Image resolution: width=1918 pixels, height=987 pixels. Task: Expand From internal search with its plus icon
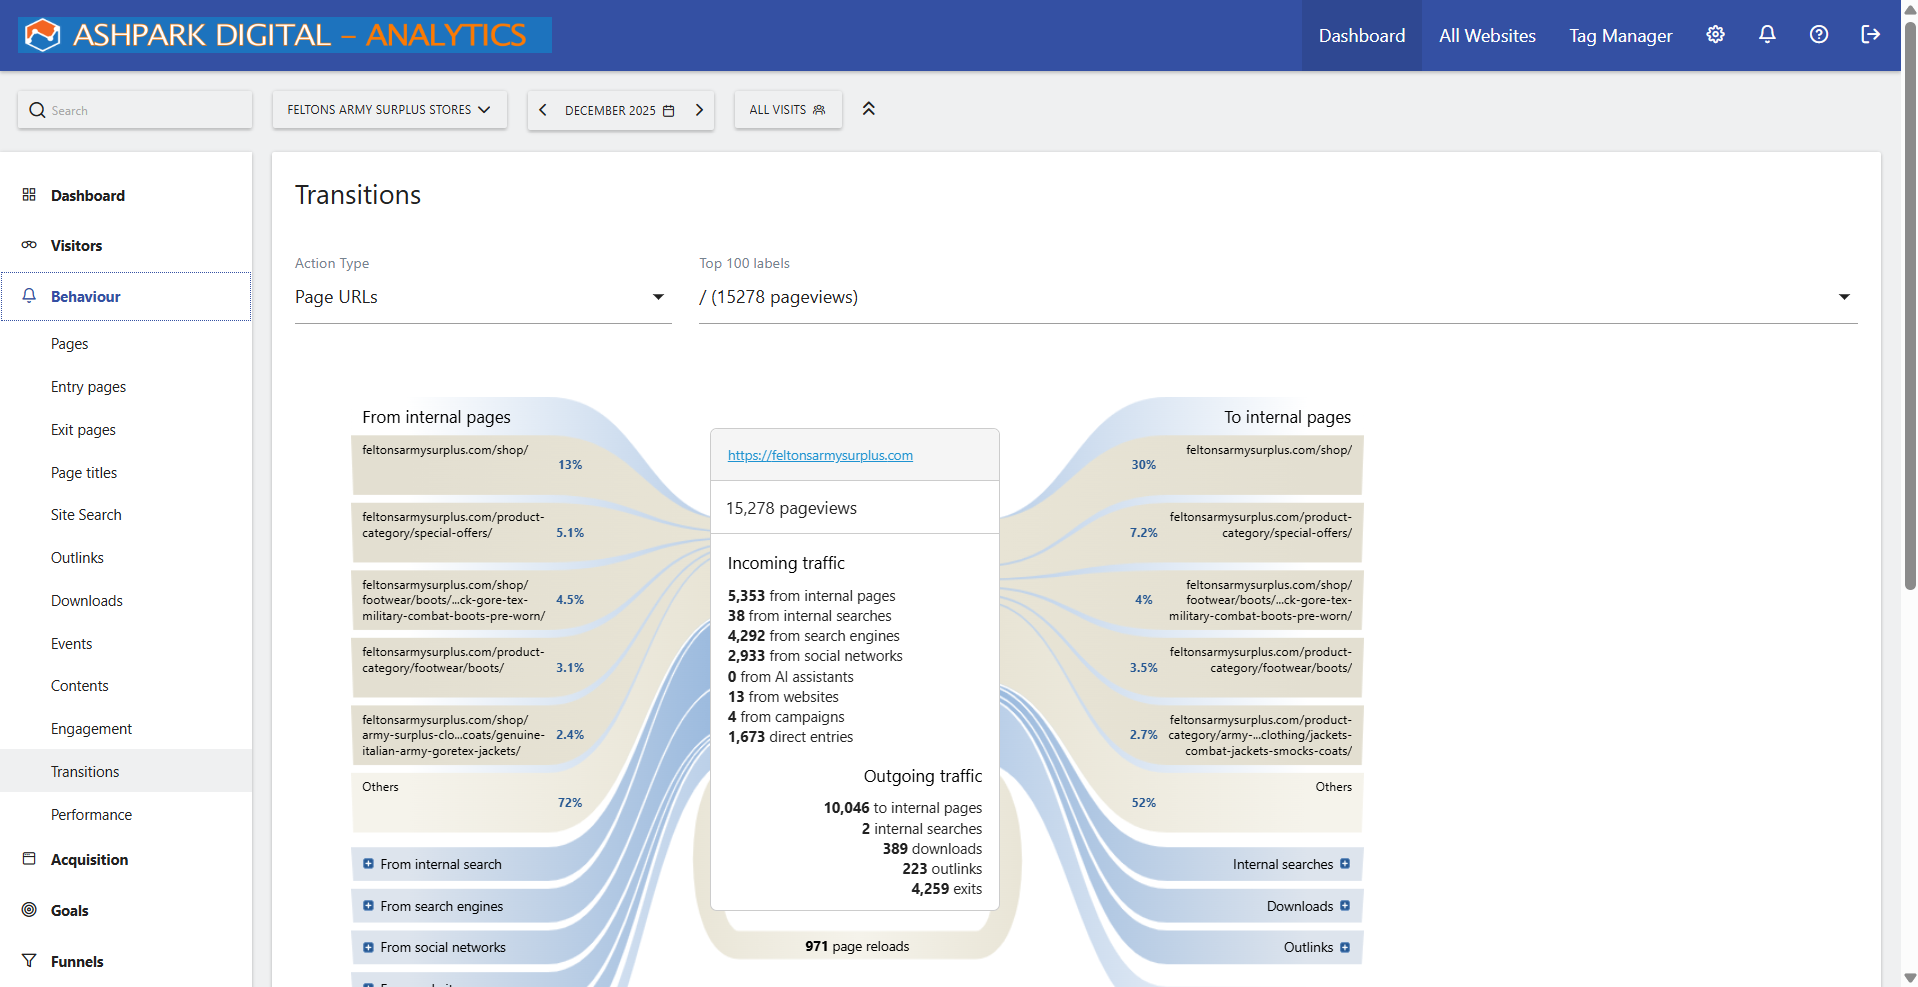367,863
